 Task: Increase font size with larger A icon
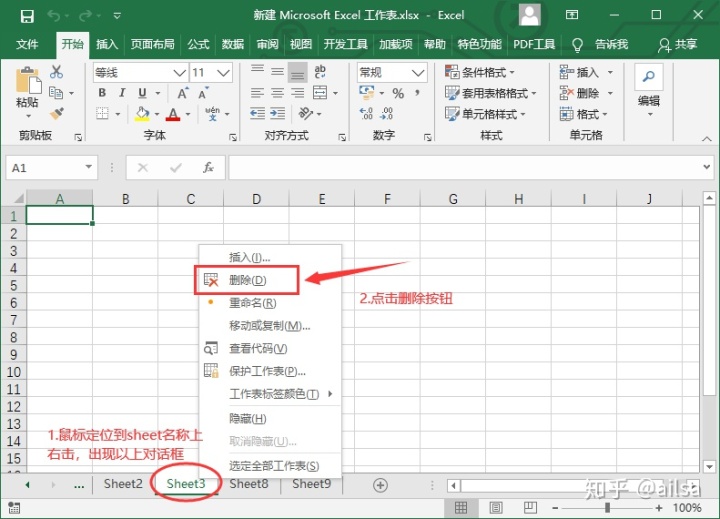click(183, 93)
